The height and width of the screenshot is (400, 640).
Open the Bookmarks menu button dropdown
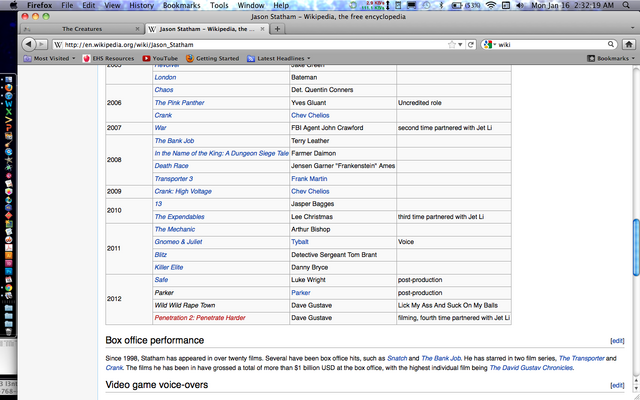(x=611, y=58)
